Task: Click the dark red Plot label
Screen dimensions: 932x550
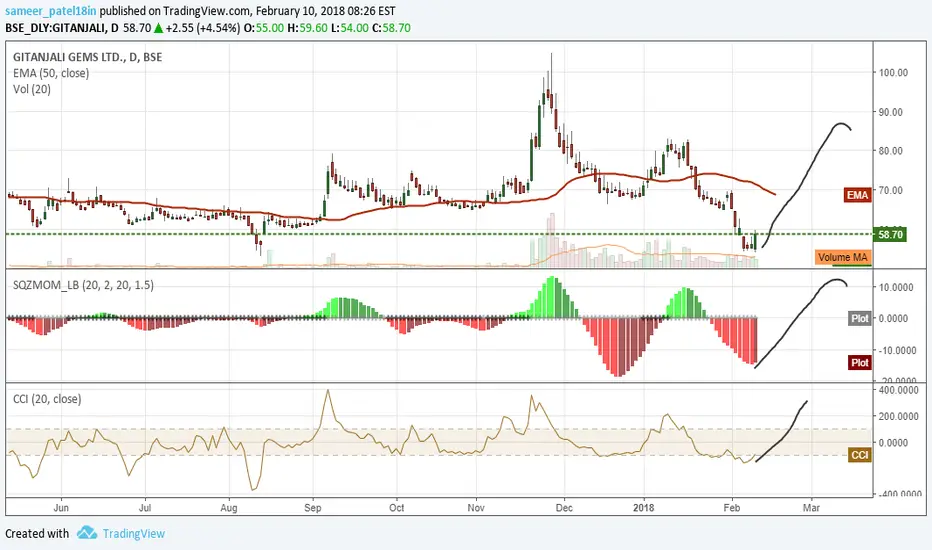Action: tap(859, 363)
